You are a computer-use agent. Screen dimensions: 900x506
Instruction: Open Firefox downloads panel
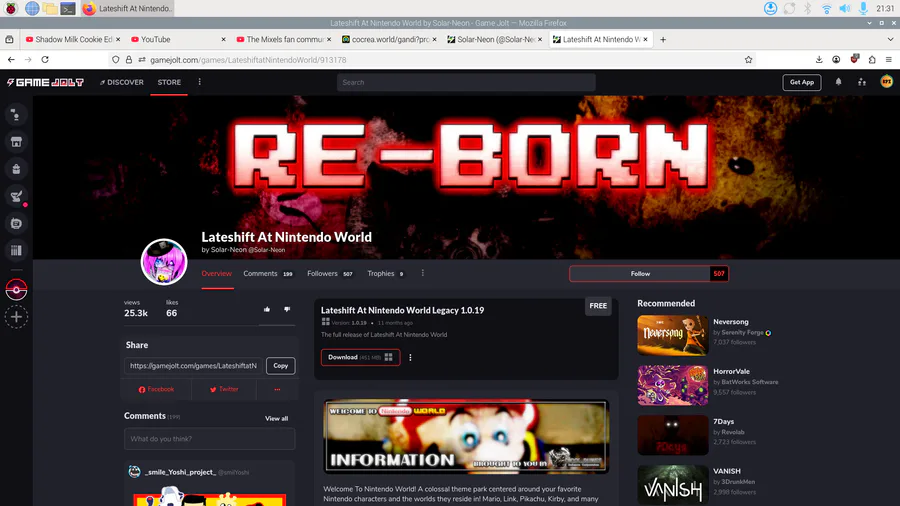819,60
